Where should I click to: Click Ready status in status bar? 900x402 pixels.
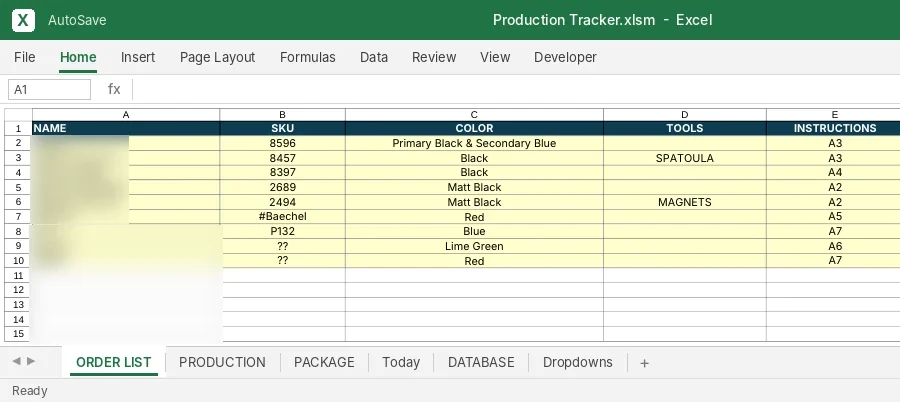pyautogui.click(x=30, y=391)
